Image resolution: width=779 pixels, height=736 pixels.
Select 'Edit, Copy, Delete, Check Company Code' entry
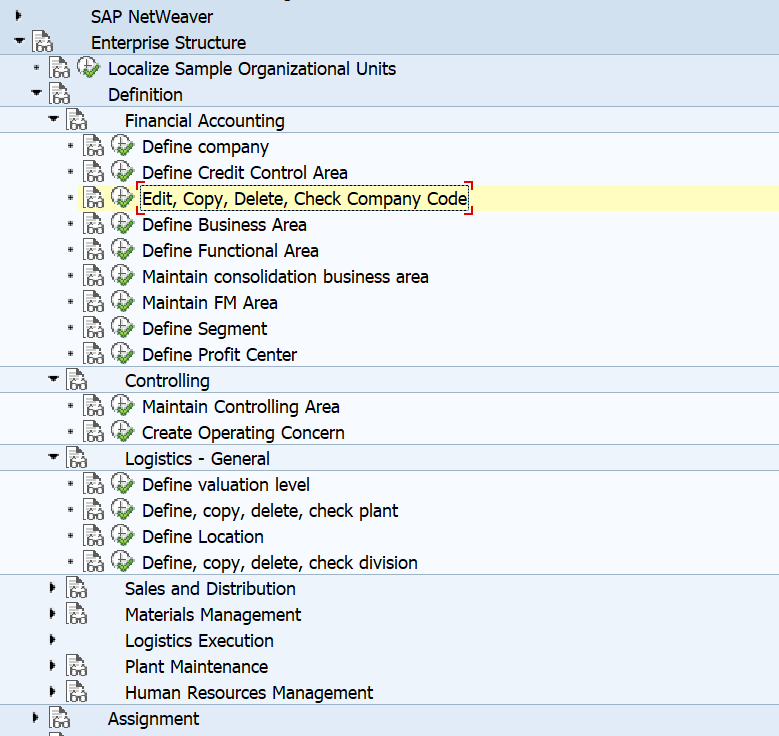[305, 199]
